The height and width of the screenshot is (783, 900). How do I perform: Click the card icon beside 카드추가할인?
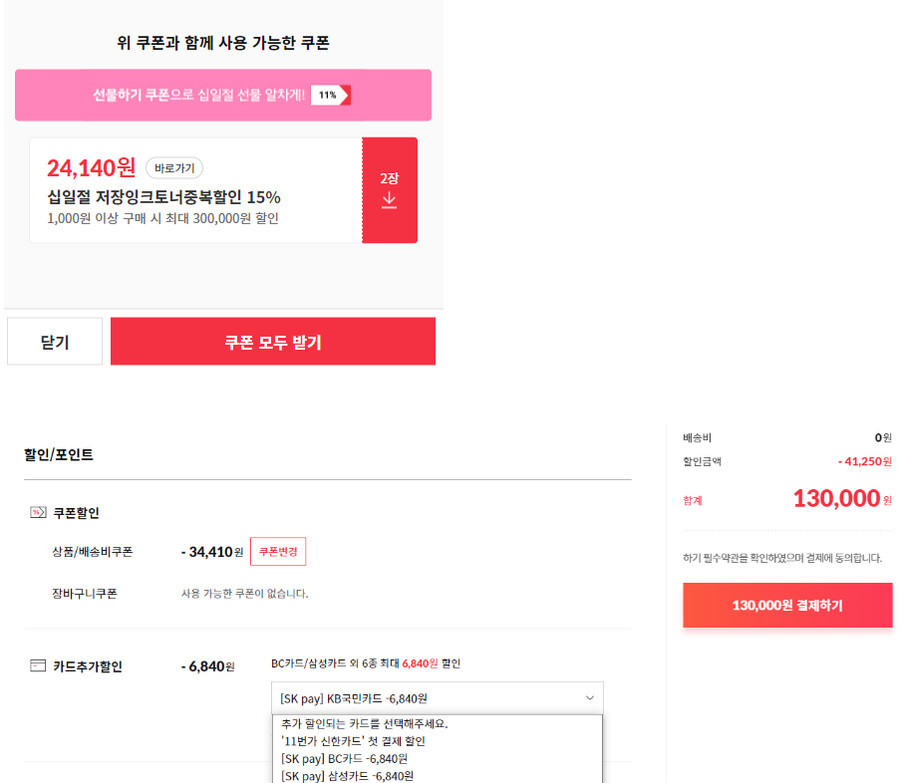[38, 666]
